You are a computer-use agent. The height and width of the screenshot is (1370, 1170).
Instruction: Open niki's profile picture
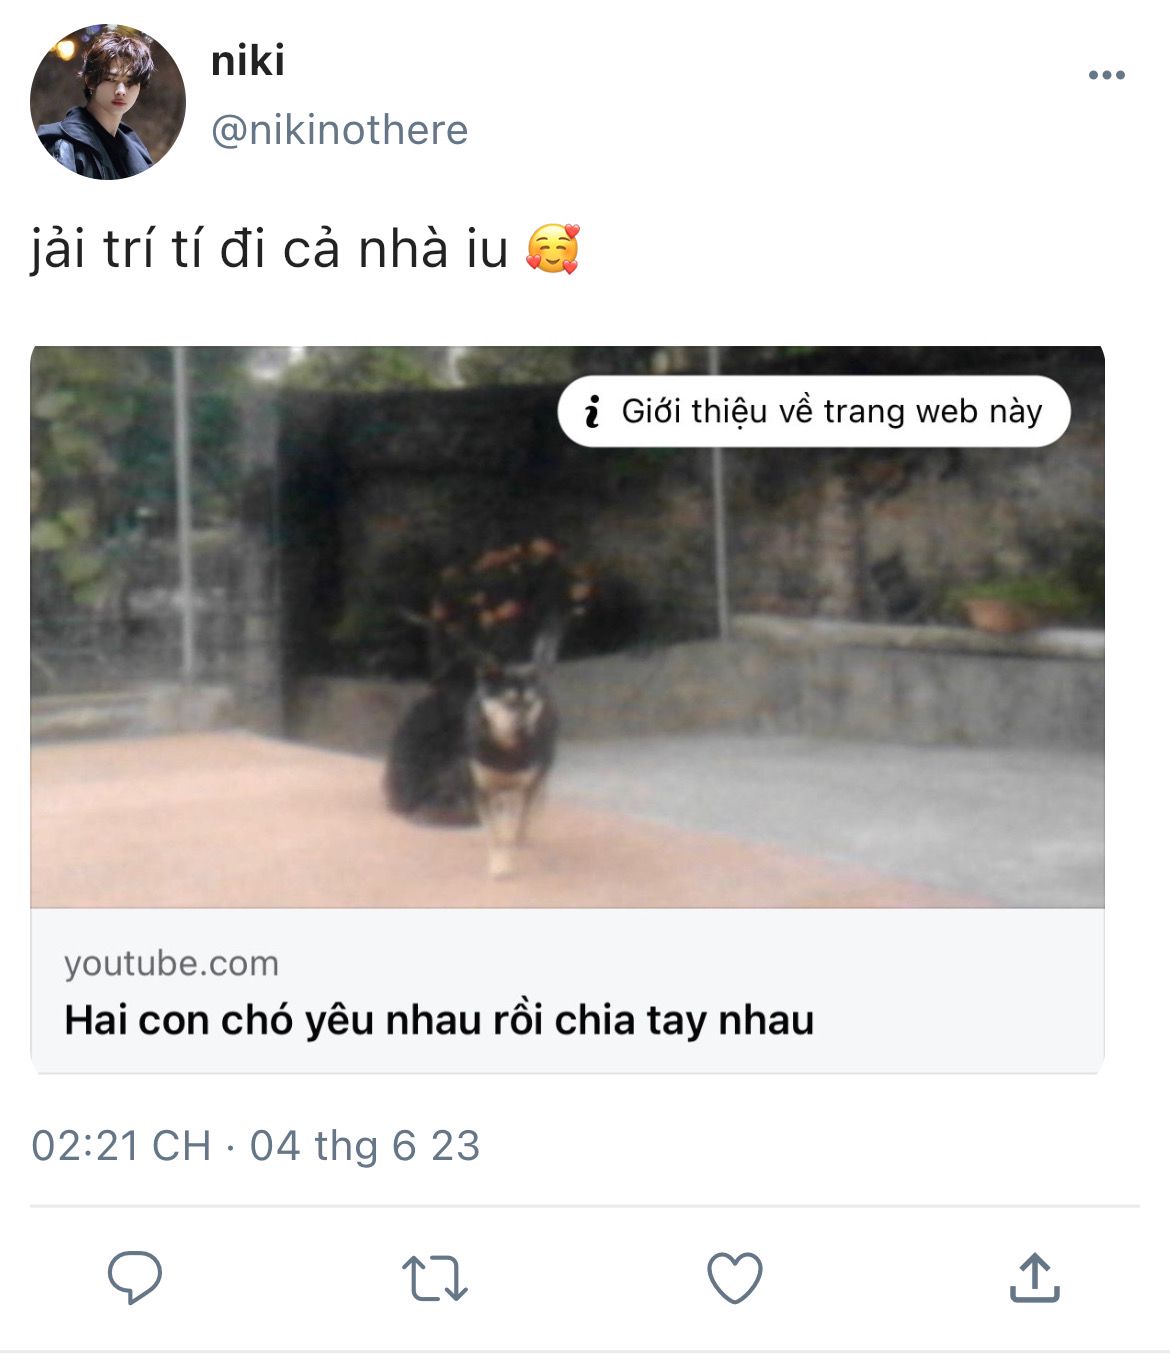[108, 102]
